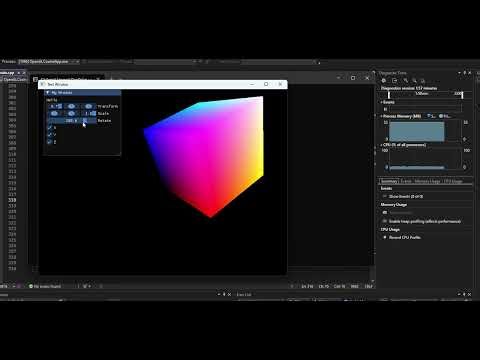This screenshot has height=360, width=480.
Task: Toggle the X axis rotation checkbox
Action: [50, 128]
